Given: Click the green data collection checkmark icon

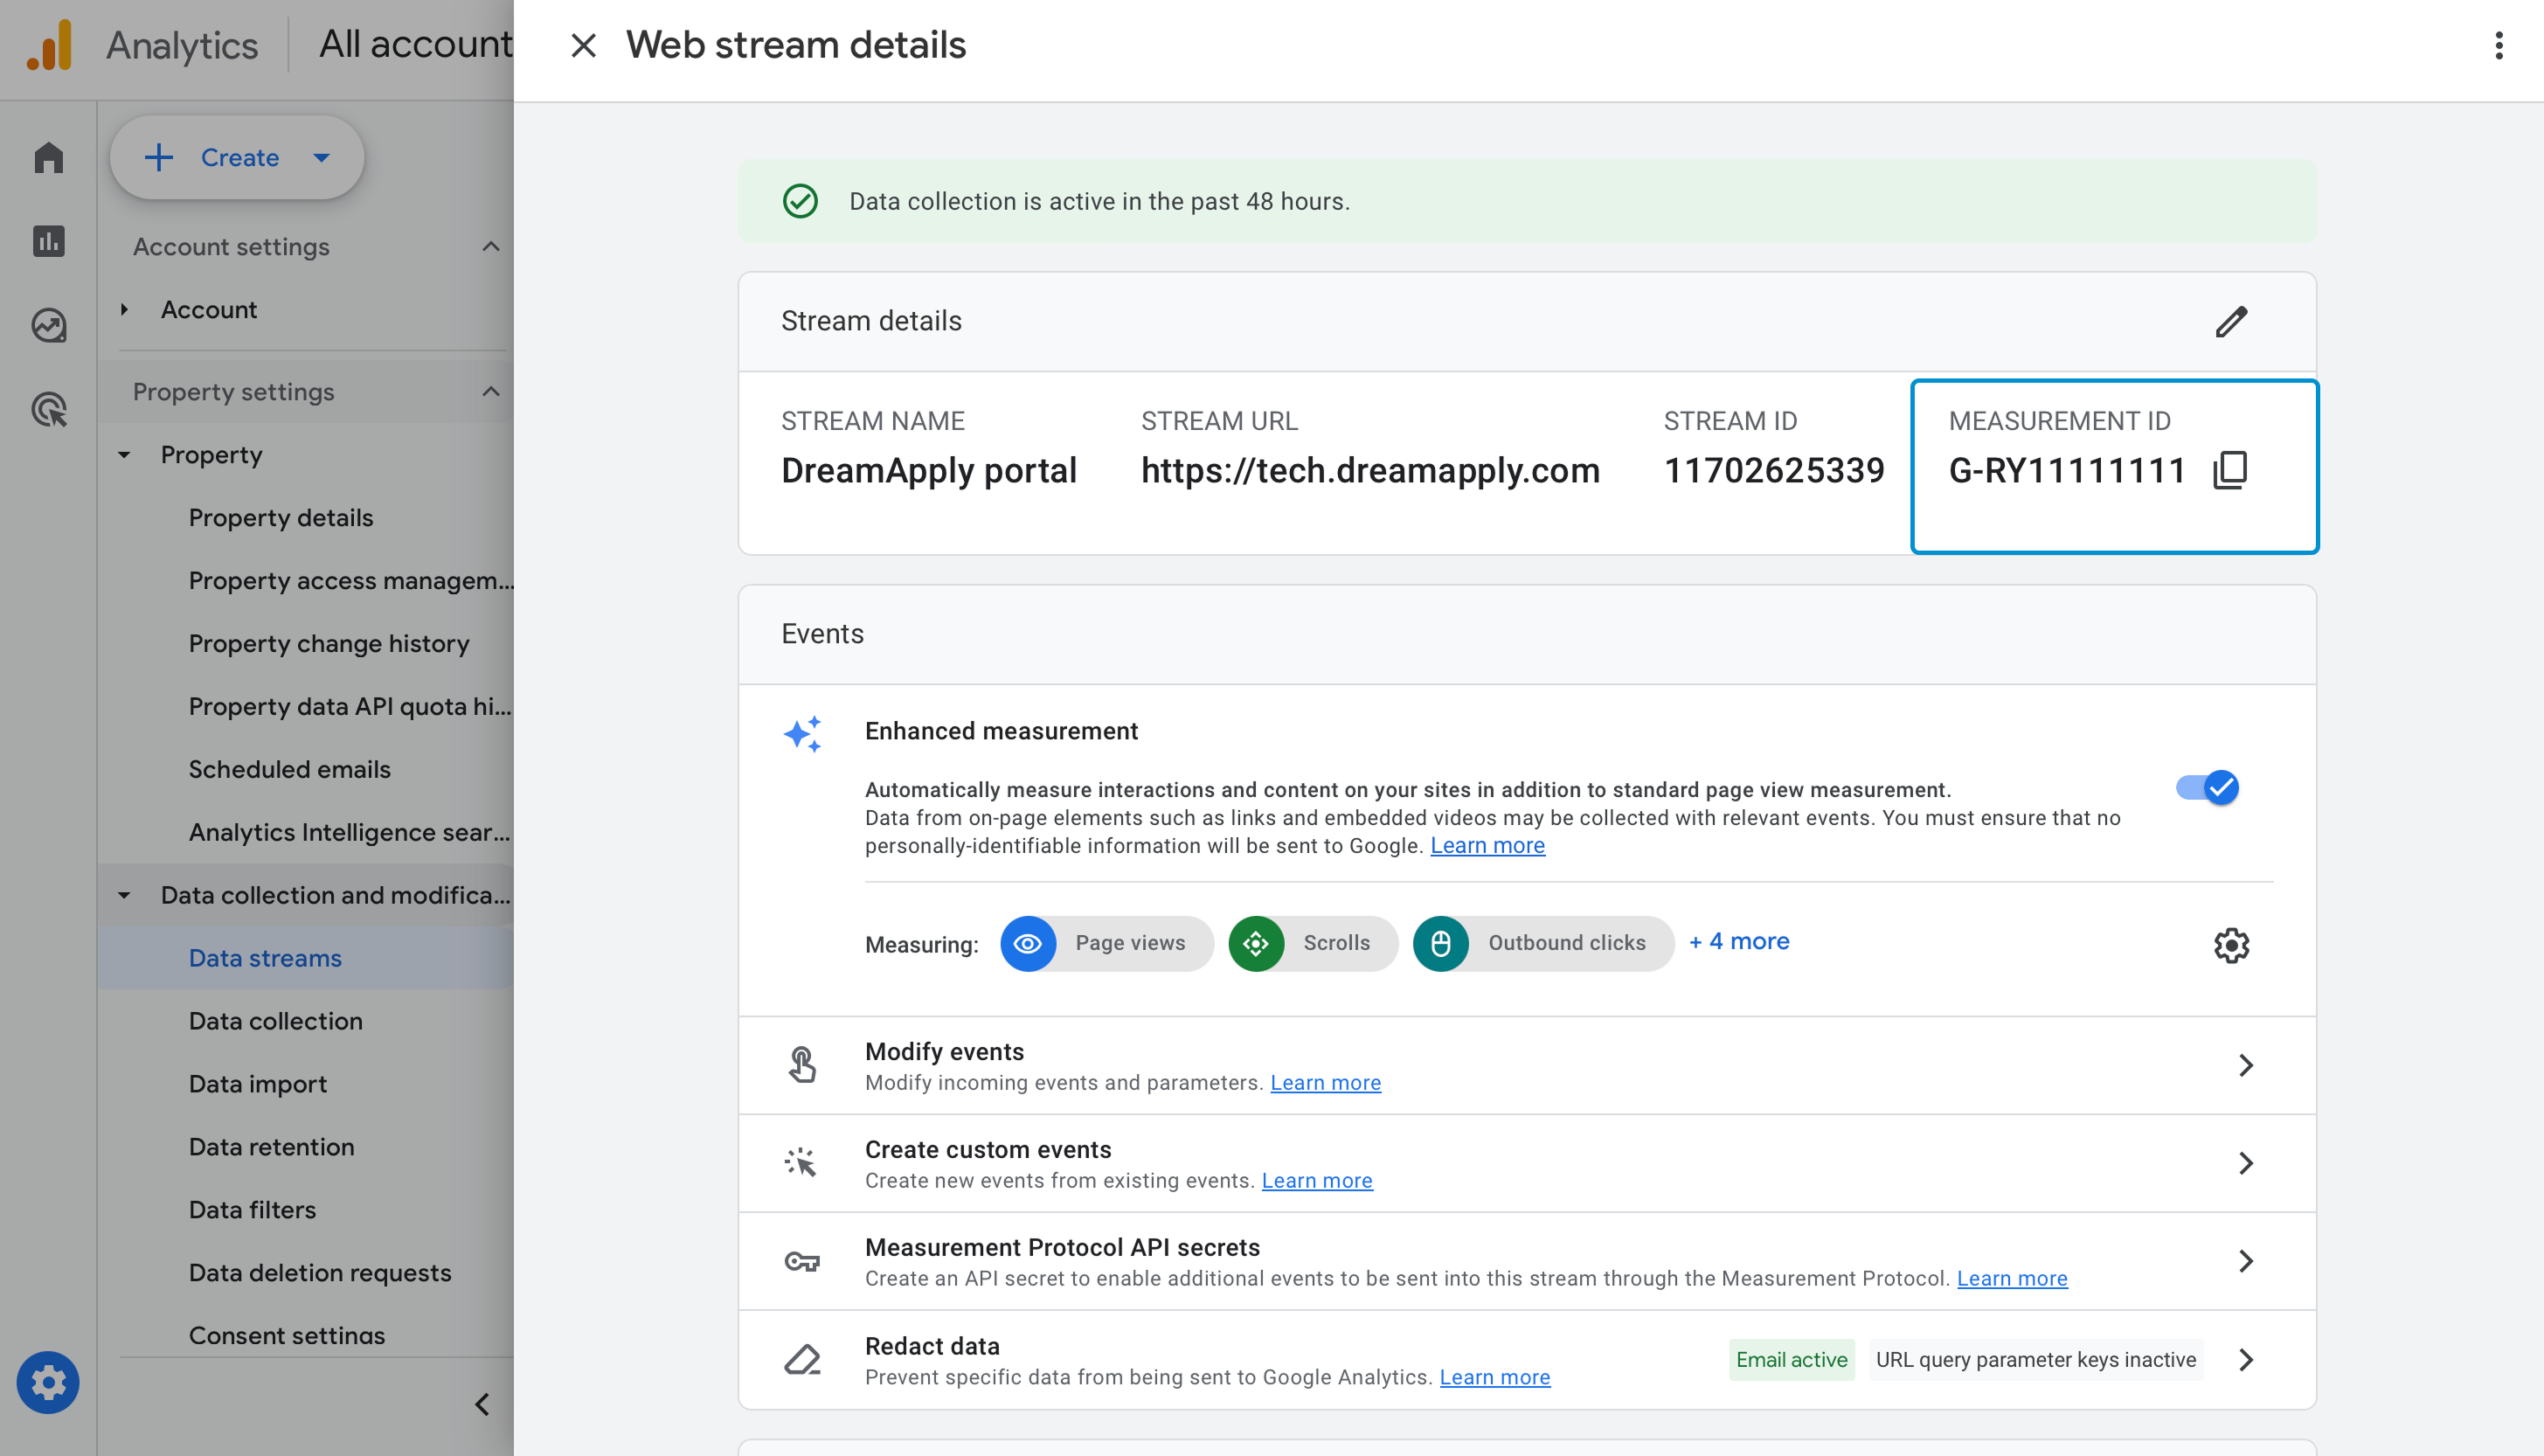Looking at the screenshot, I should 800,201.
